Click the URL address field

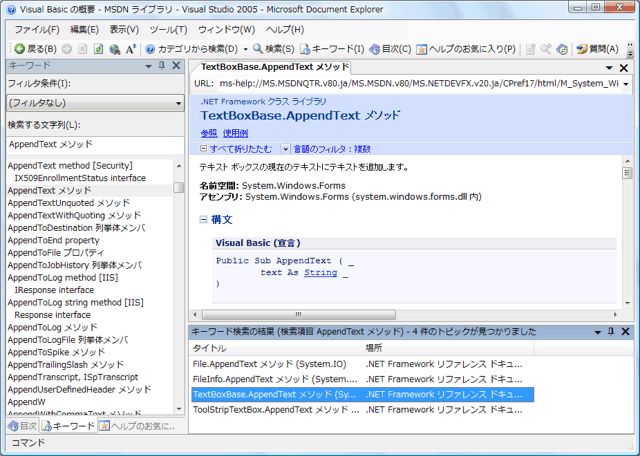click(x=419, y=84)
